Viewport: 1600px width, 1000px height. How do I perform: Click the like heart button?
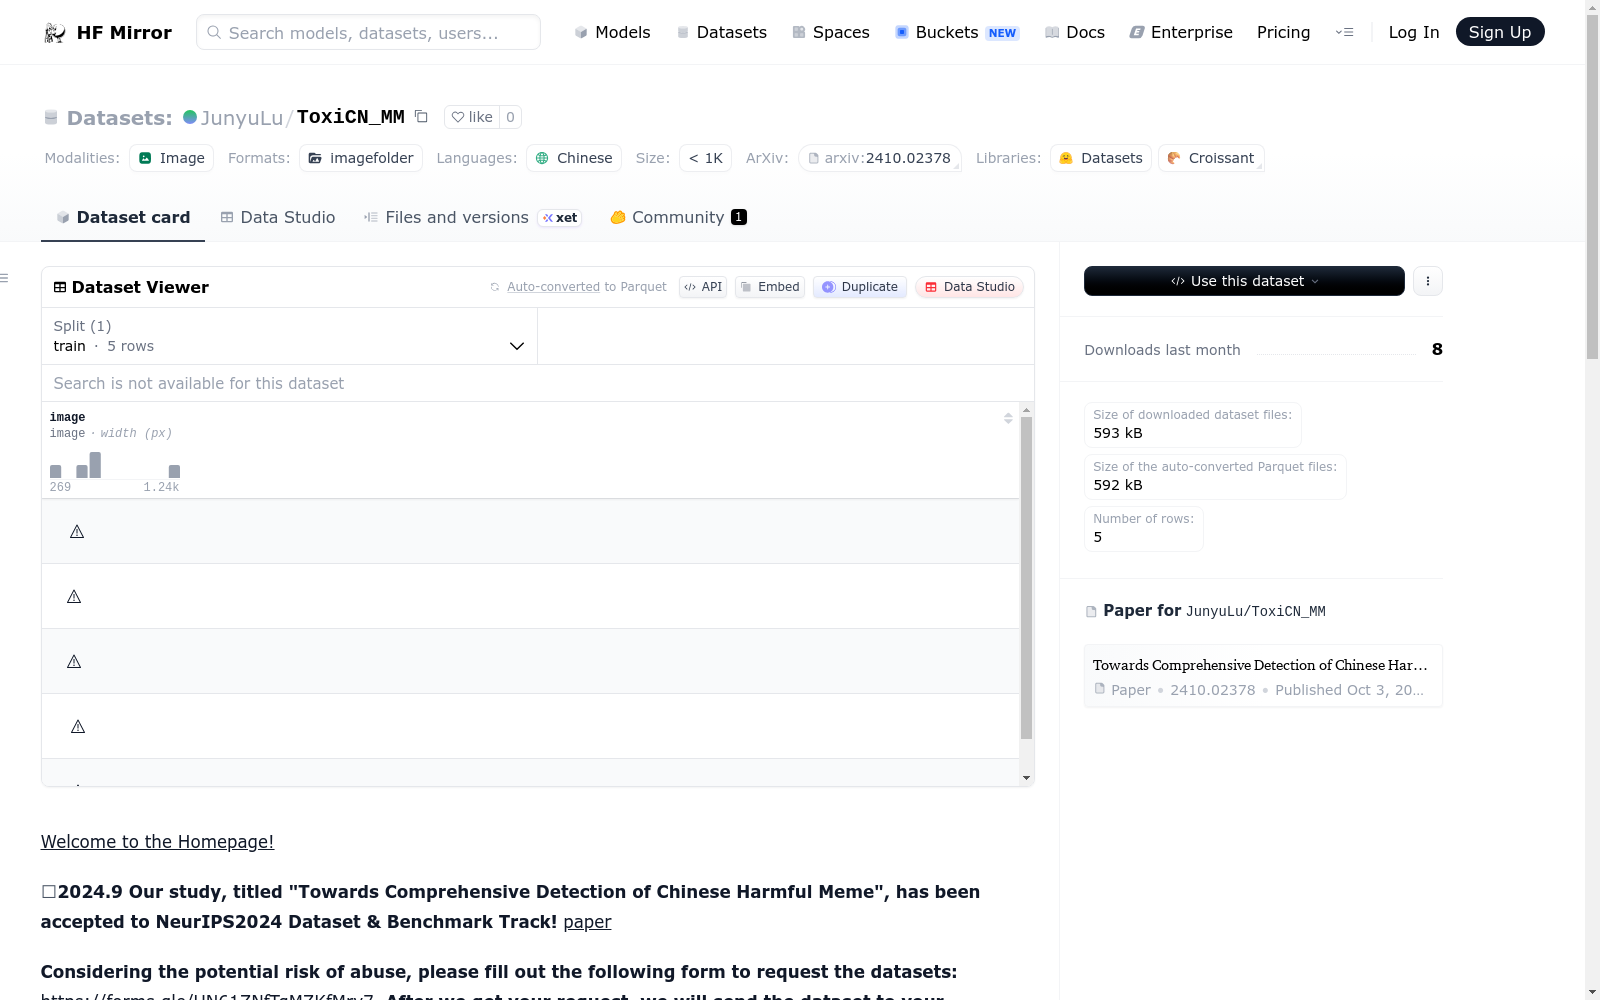coord(472,117)
